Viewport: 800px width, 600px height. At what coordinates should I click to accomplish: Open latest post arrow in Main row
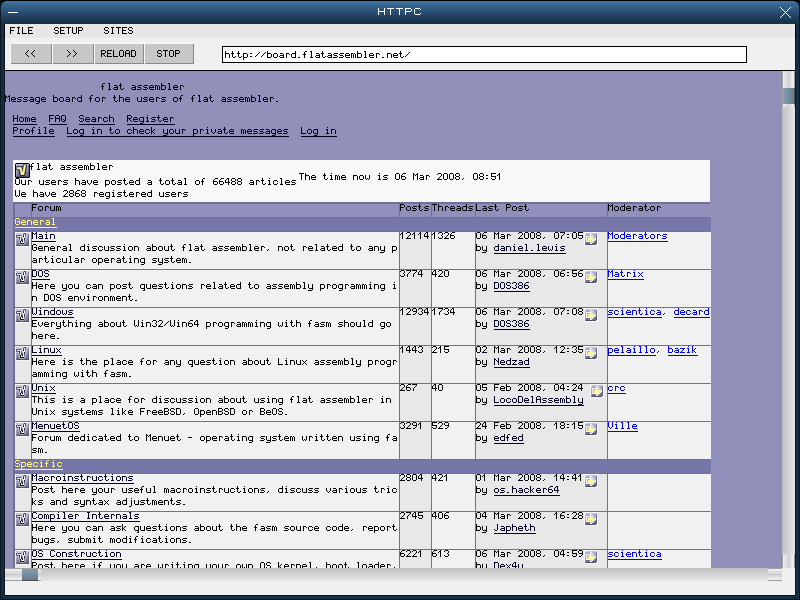click(x=591, y=239)
